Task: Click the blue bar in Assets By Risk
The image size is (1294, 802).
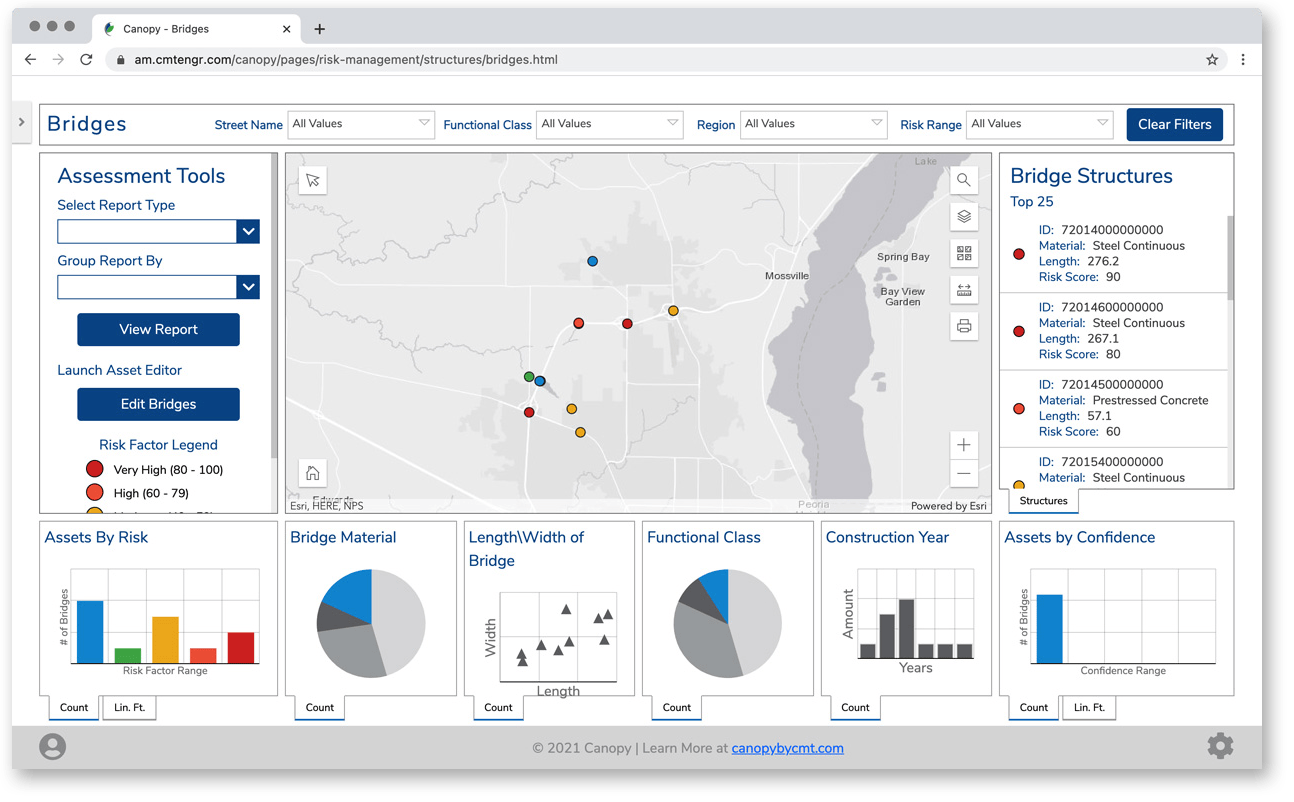Action: (90, 632)
